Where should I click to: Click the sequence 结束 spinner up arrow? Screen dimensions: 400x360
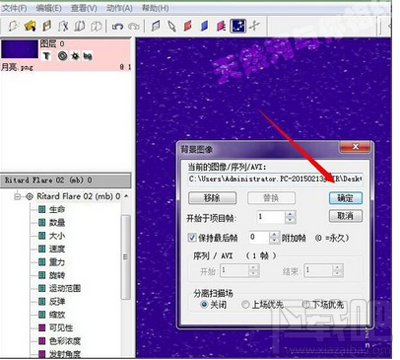pyautogui.click(x=338, y=267)
